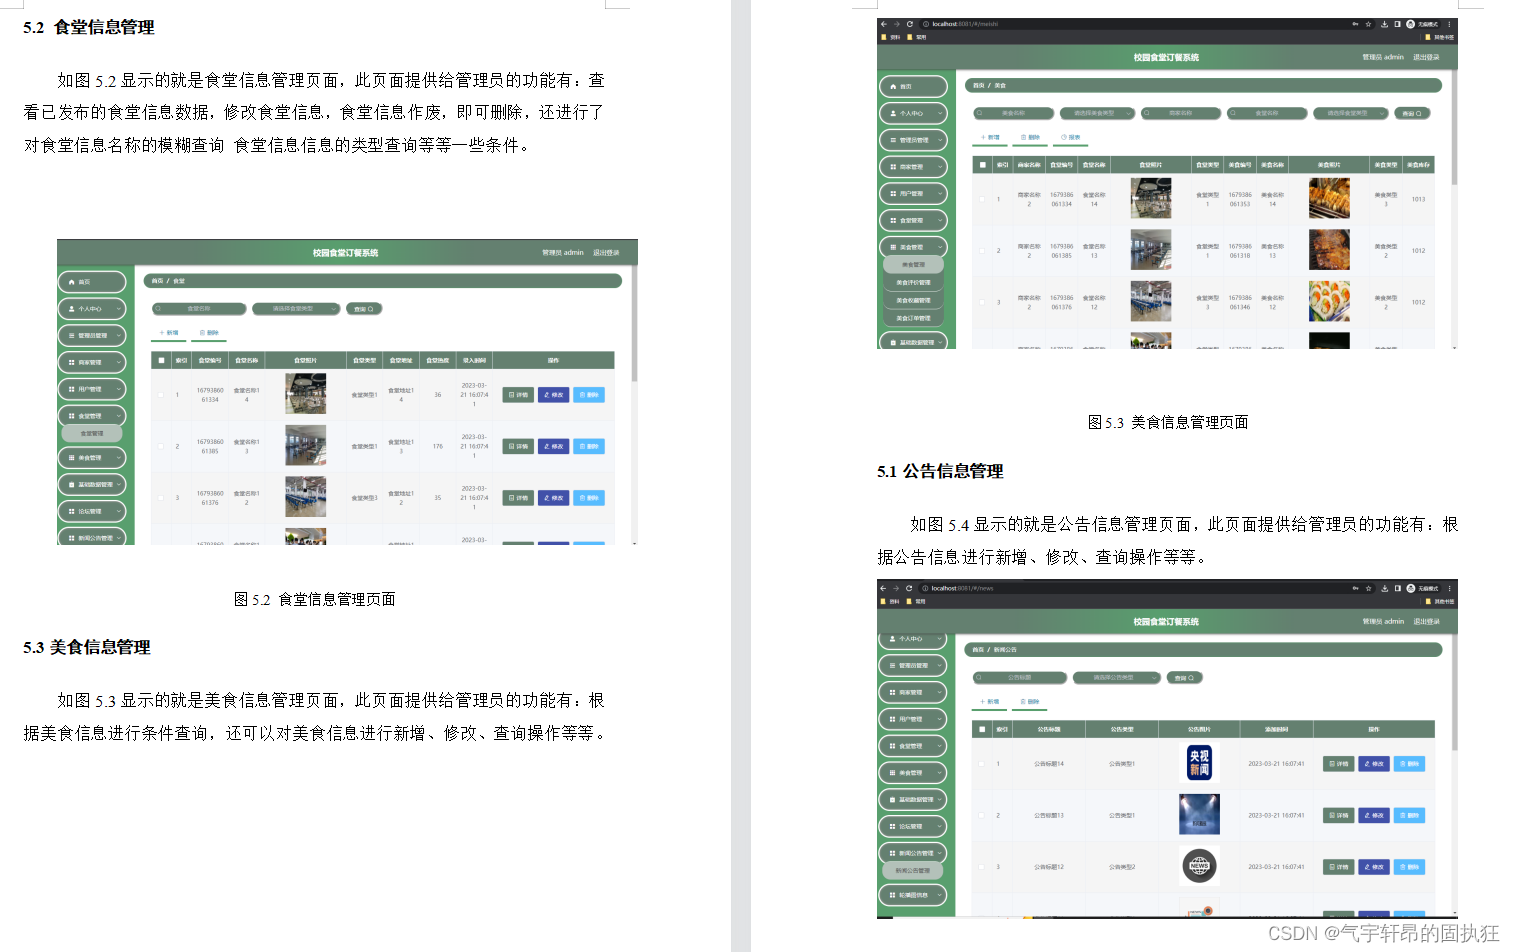Open canteen type dropdown on canteen page

coord(297,309)
